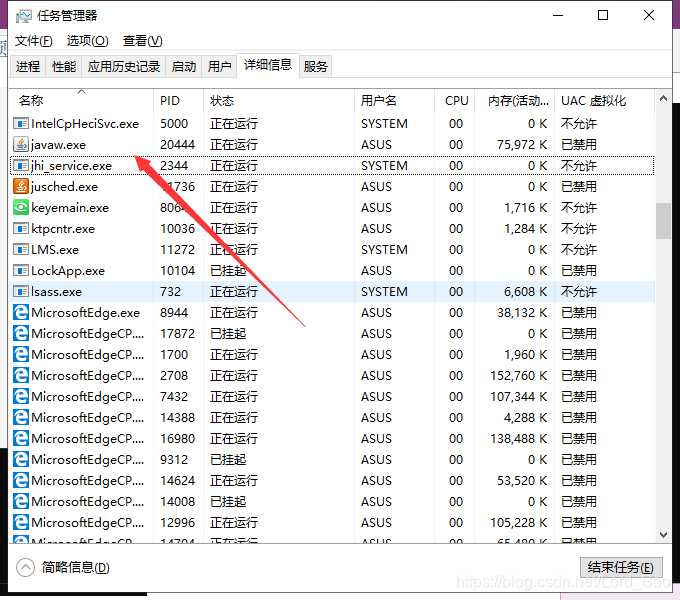Click 已挂起 status of LockApp.exe

pos(228,271)
